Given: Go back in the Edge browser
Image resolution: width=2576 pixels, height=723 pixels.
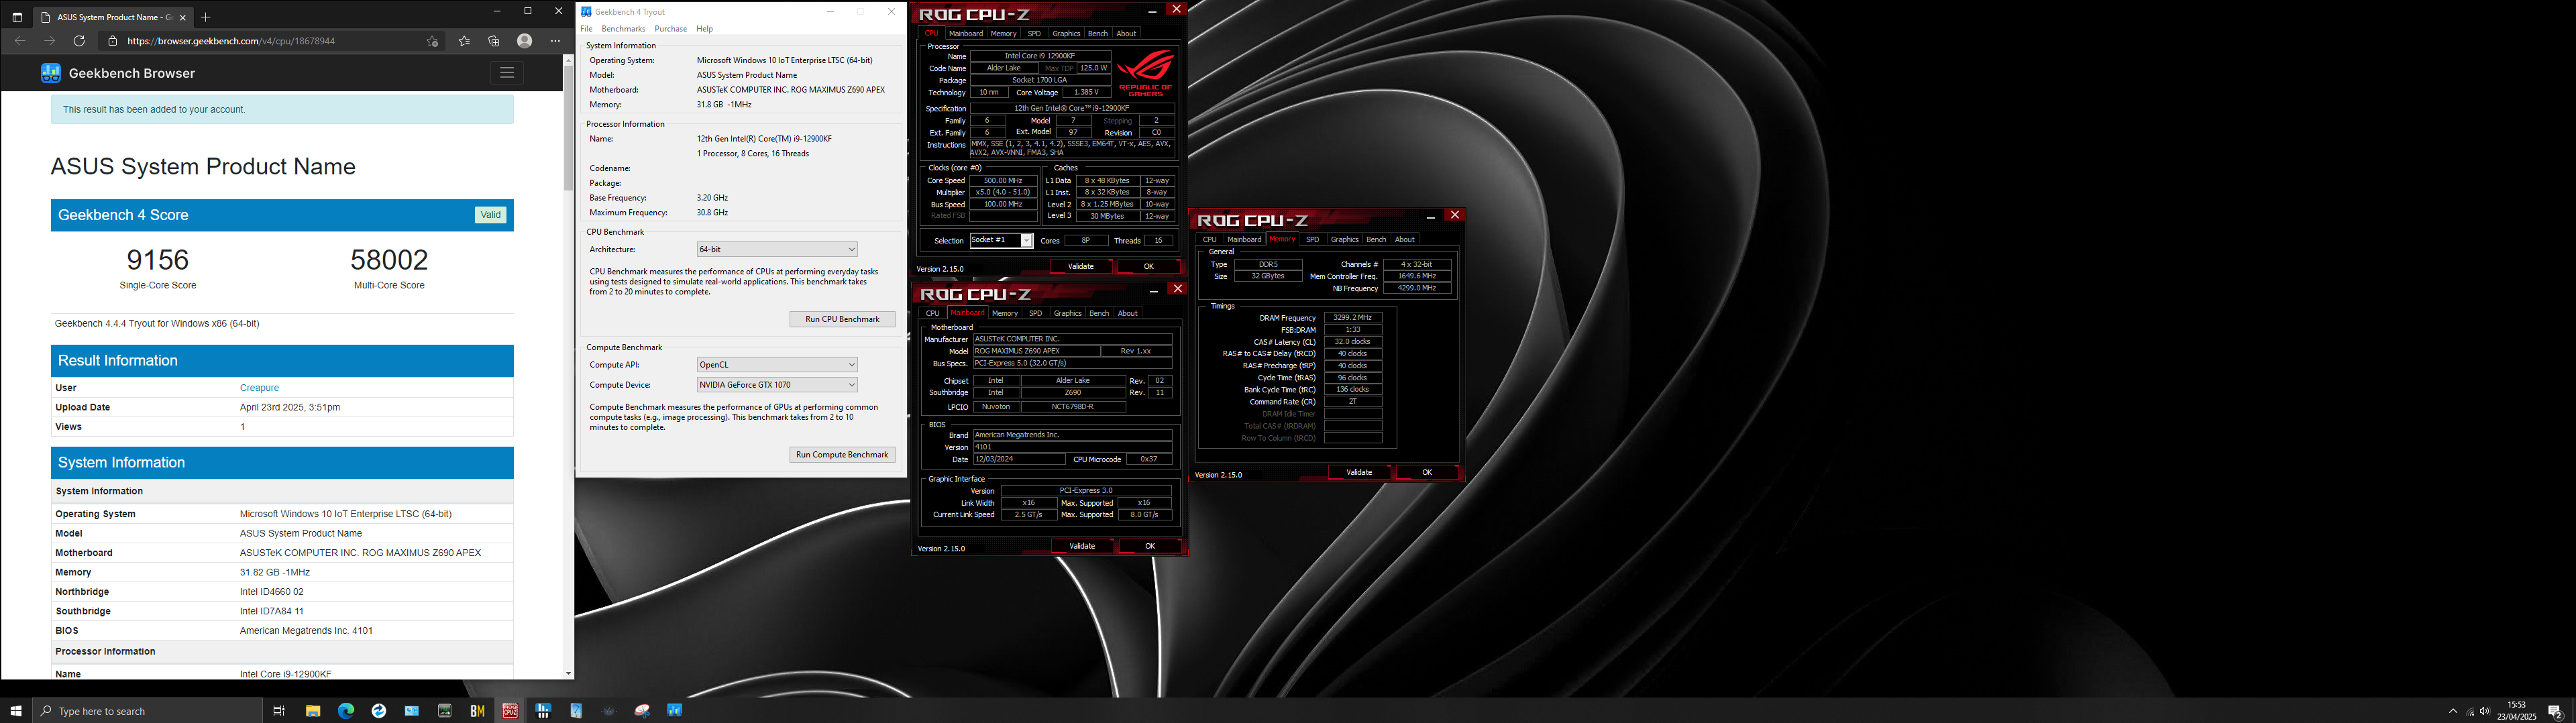Looking at the screenshot, I should (20, 41).
